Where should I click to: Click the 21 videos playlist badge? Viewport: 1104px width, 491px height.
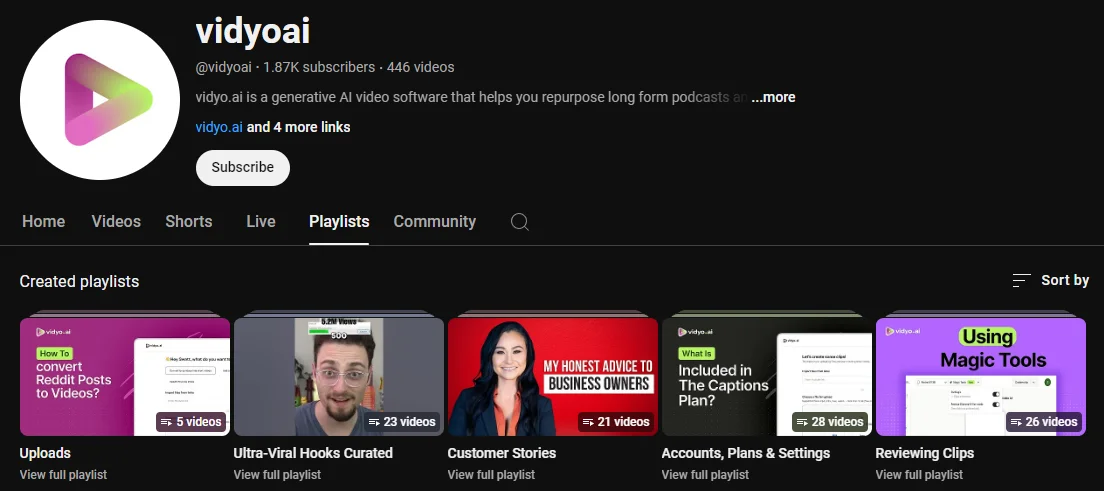(616, 422)
